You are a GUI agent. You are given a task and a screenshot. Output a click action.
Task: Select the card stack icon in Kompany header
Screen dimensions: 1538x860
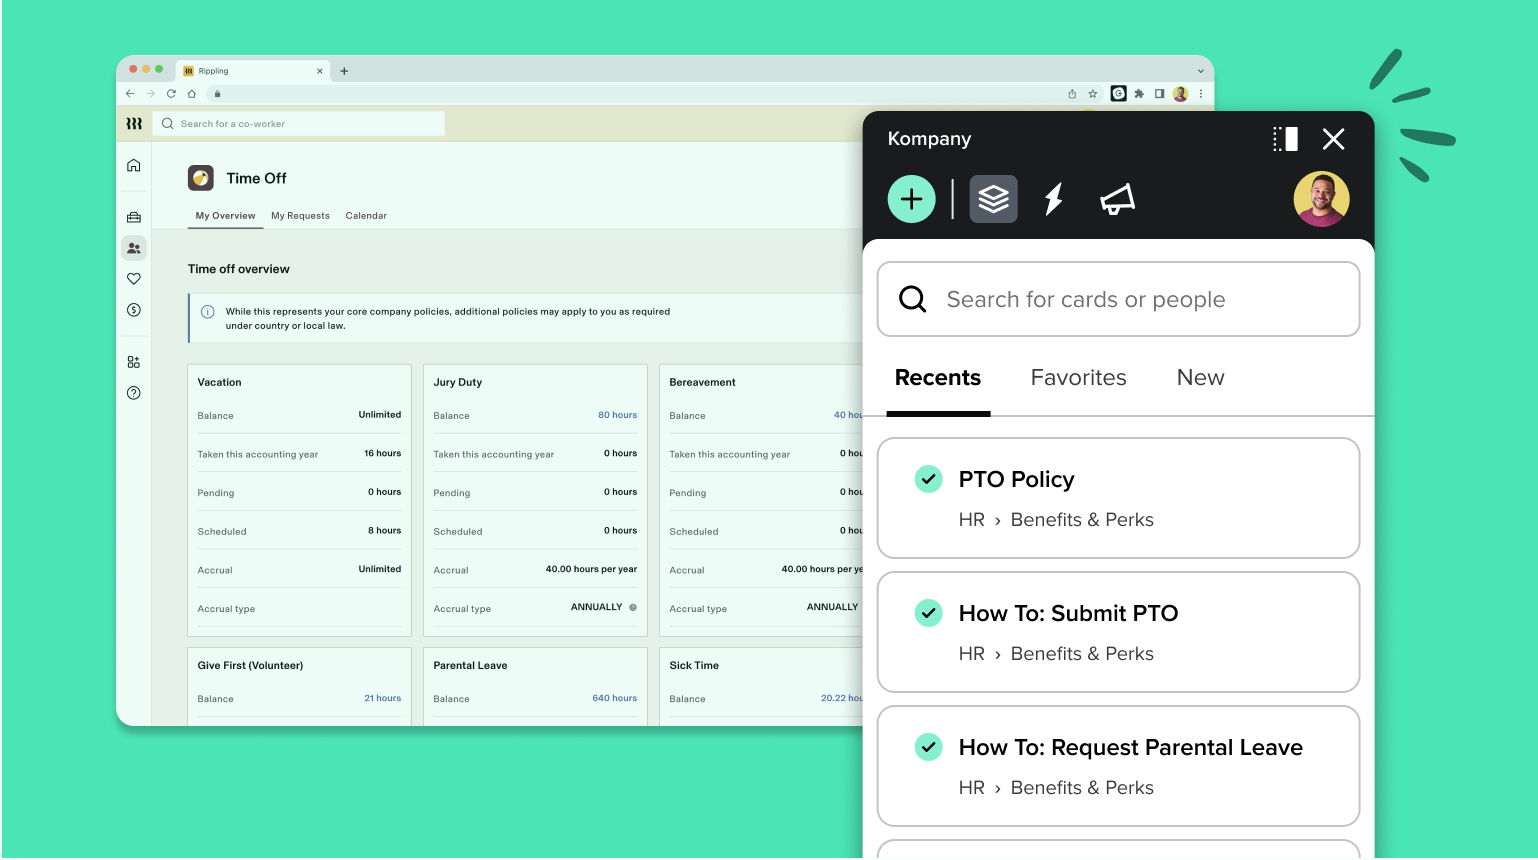coord(993,198)
